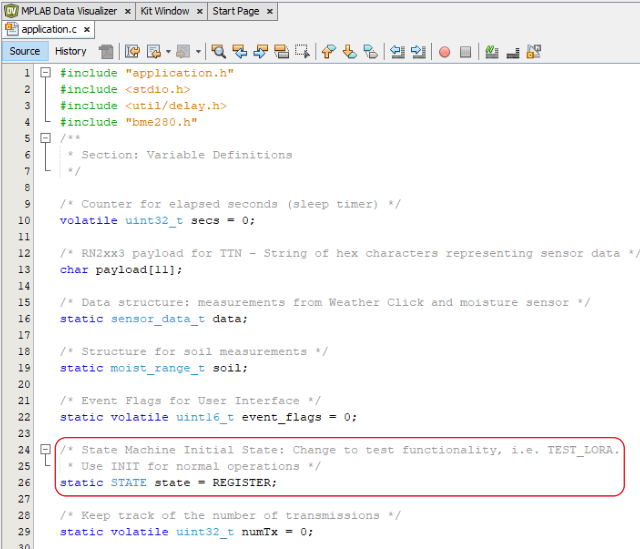Click on numTx variable in line 29
The width and height of the screenshot is (640, 549).
coord(260,532)
